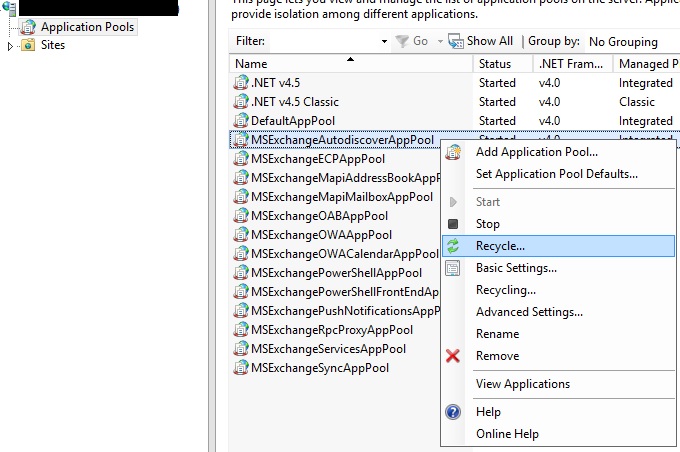Screen dimensions: 680x452
Task: Click the MSExchangePowerShellAppPool icon
Action: (x=241, y=273)
